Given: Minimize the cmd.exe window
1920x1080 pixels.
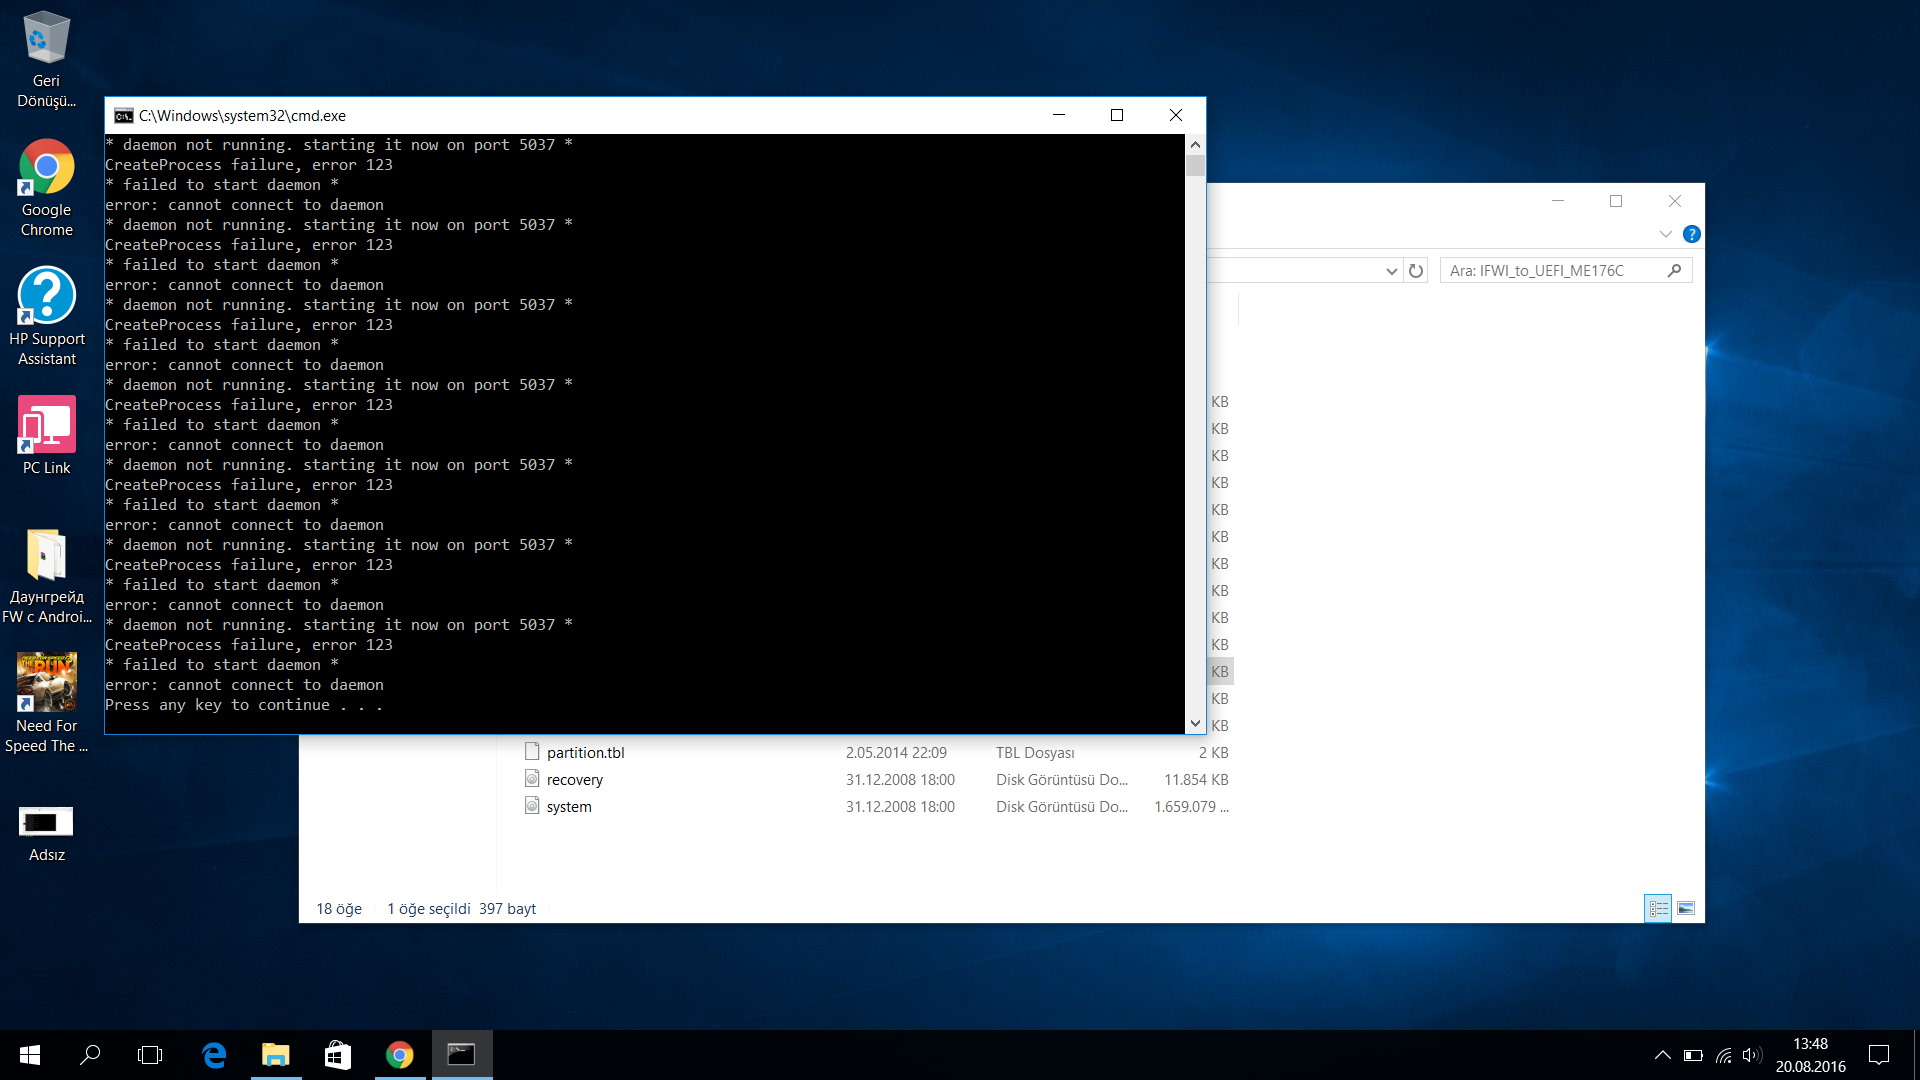Looking at the screenshot, I should [x=1059, y=115].
